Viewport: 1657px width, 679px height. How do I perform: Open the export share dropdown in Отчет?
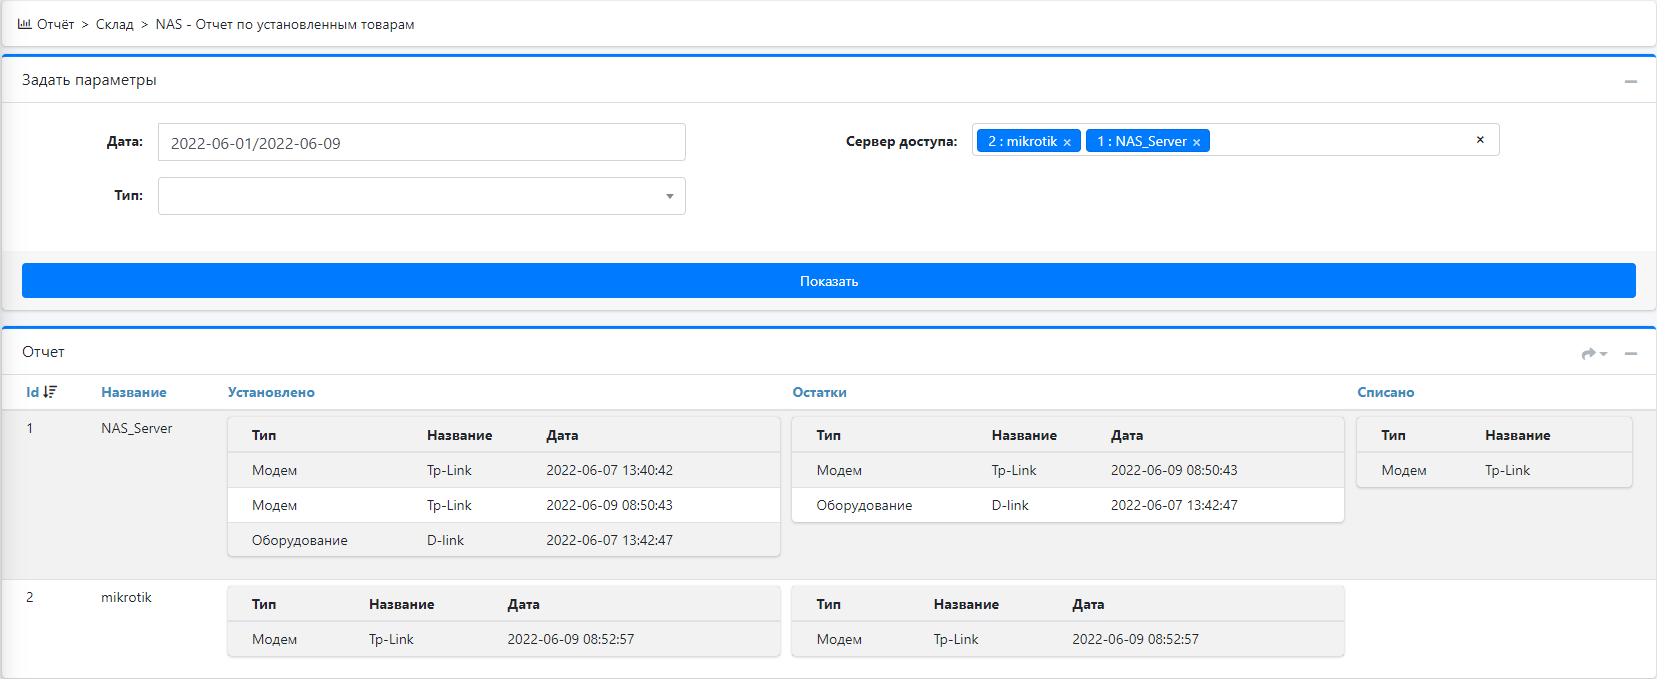point(1593,353)
